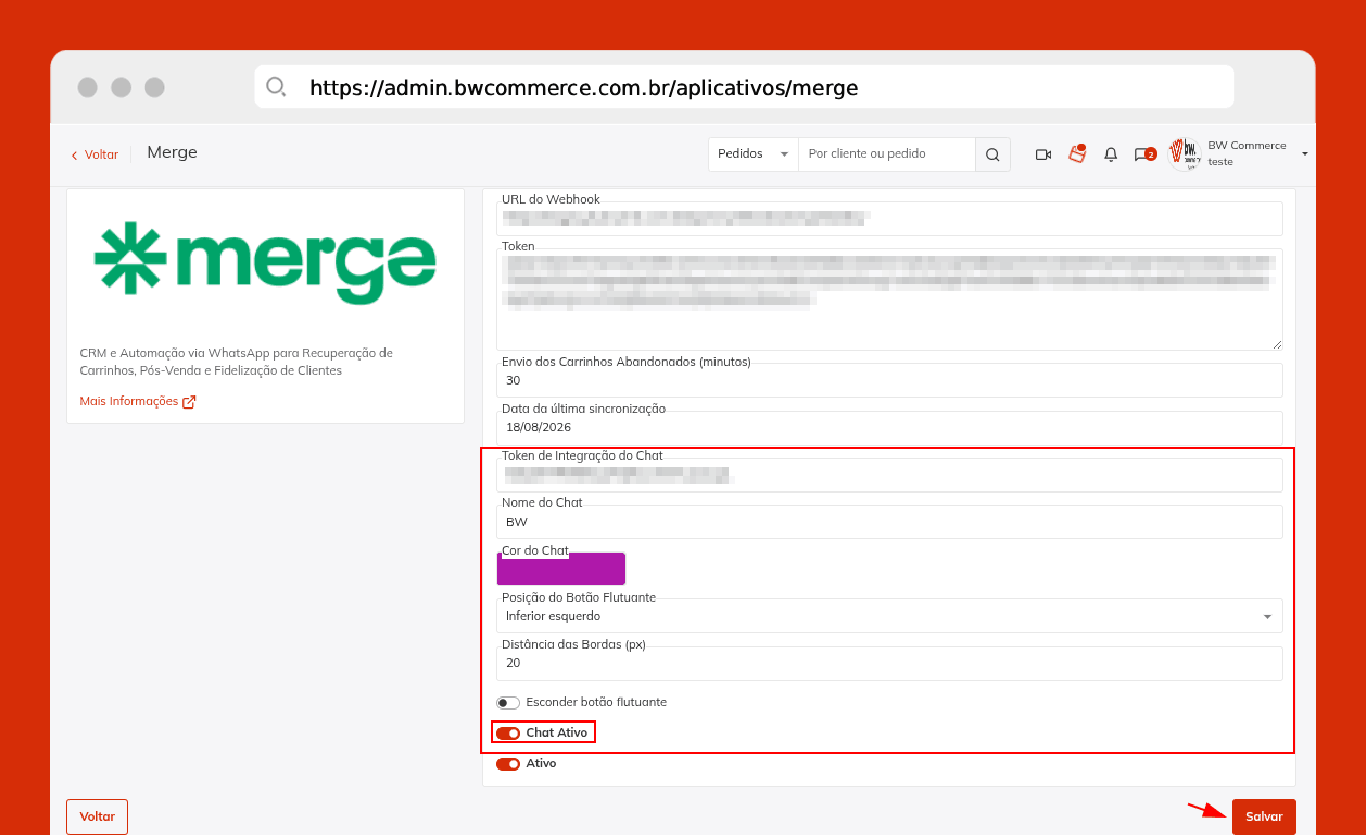The image size is (1366, 835).
Task: Toggle the Esconder botão flutuante switch
Action: pyautogui.click(x=508, y=702)
